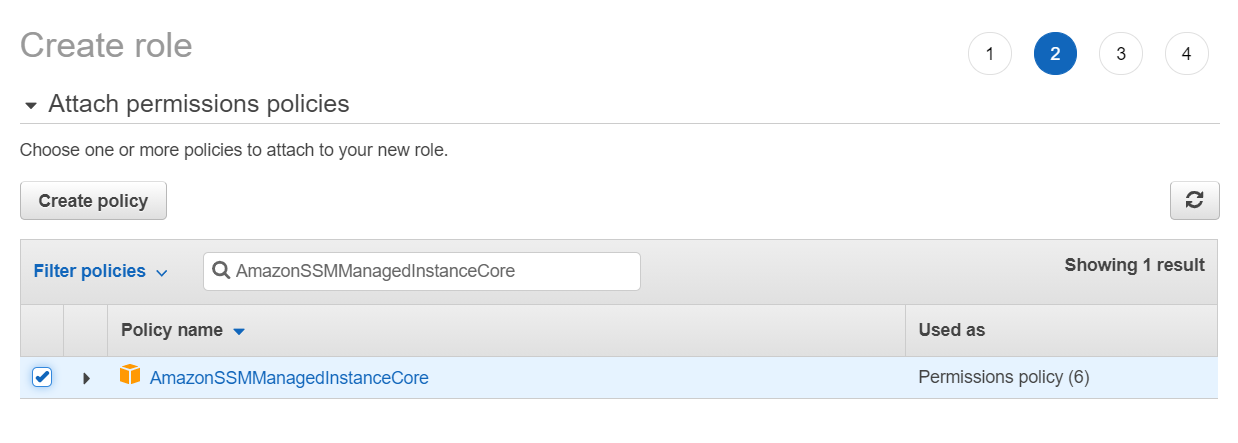The image size is (1238, 443).
Task: Click the Create role page heading
Action: tap(106, 45)
